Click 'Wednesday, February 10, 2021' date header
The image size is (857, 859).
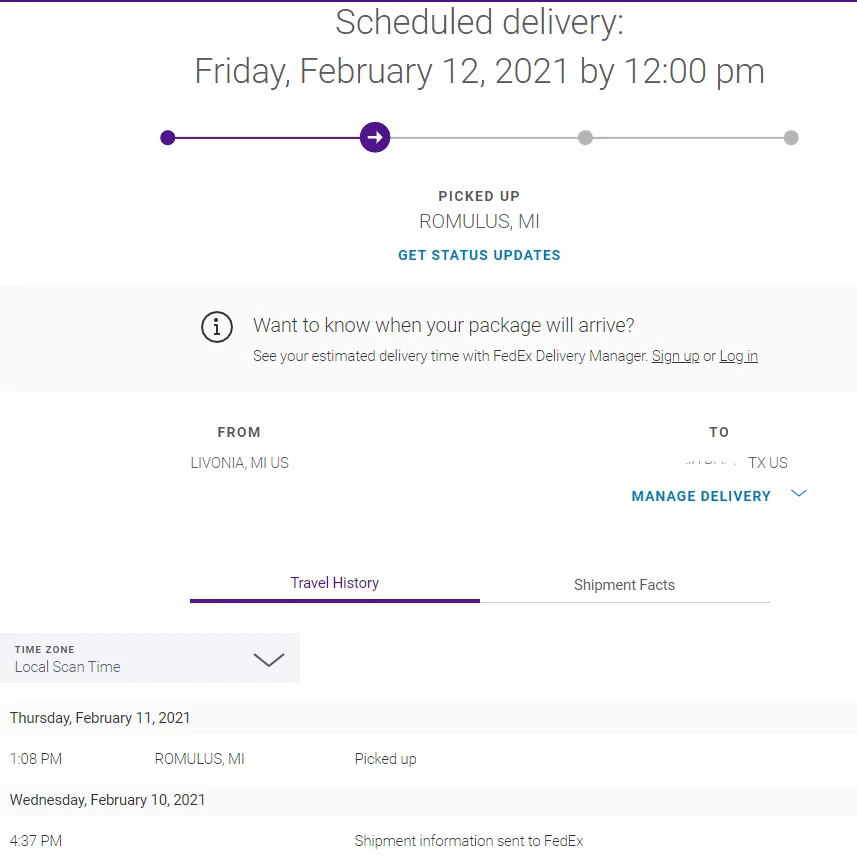(107, 800)
